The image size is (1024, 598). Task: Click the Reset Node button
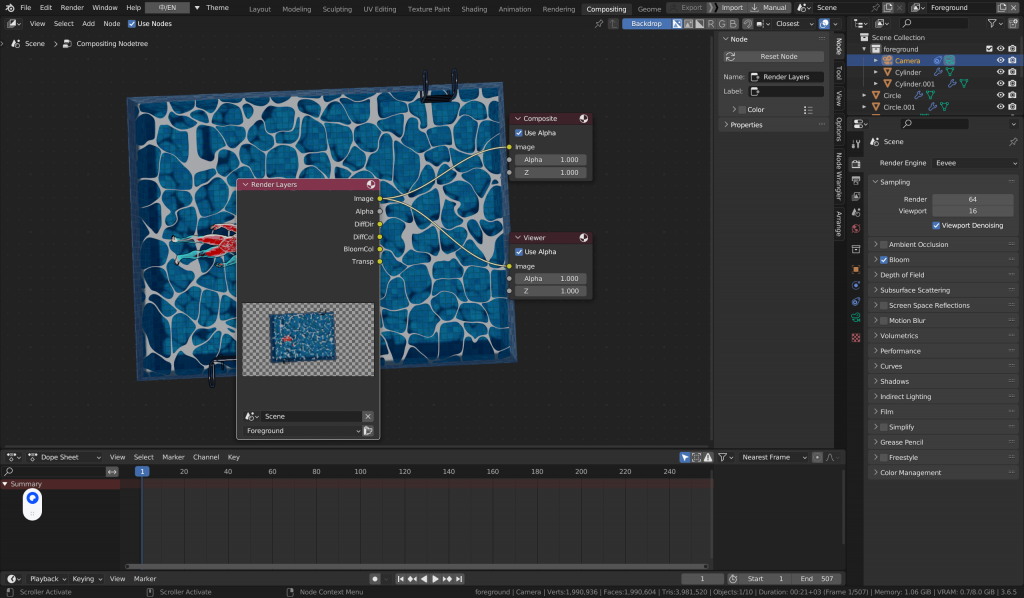point(778,57)
